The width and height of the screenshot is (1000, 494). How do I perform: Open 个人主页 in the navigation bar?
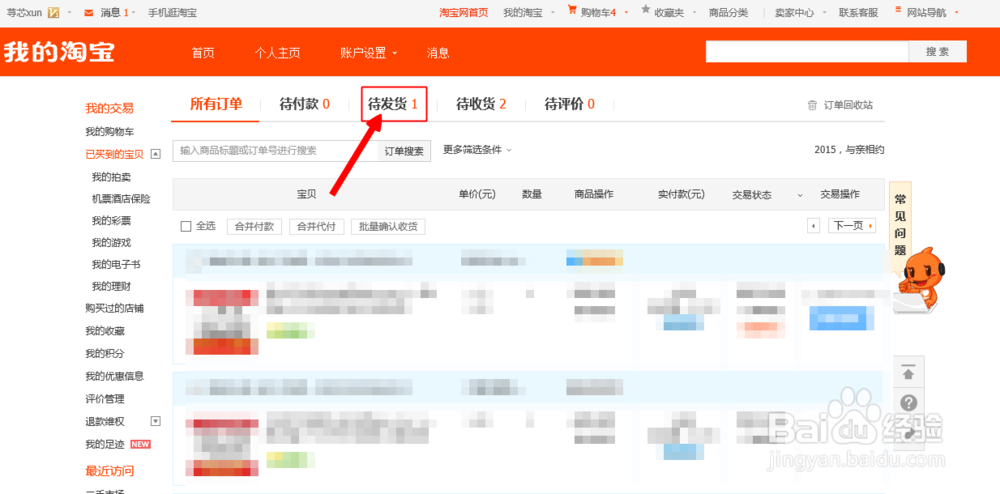point(277,54)
